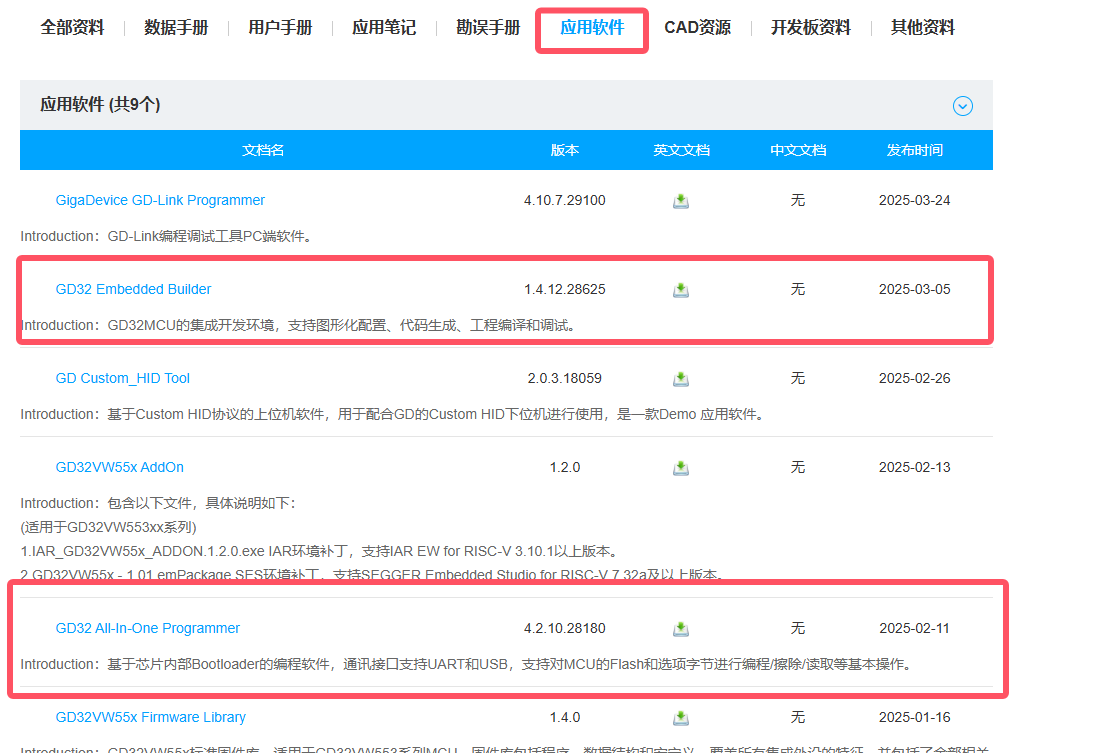Select the 其他资料 tab
The height and width of the screenshot is (753, 1117).
click(x=922, y=28)
